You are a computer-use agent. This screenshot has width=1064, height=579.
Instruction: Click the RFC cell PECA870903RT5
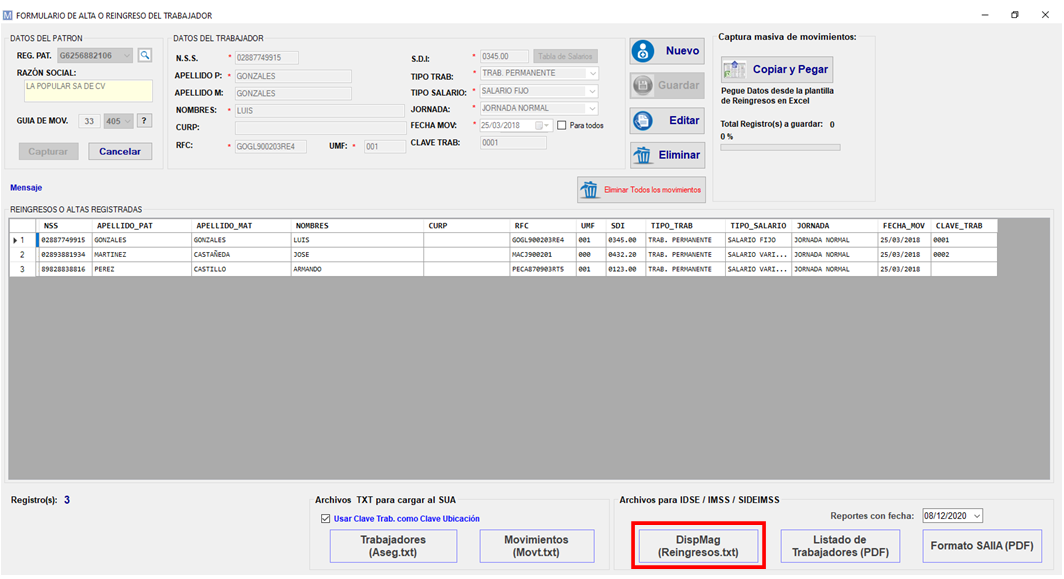tap(543, 269)
